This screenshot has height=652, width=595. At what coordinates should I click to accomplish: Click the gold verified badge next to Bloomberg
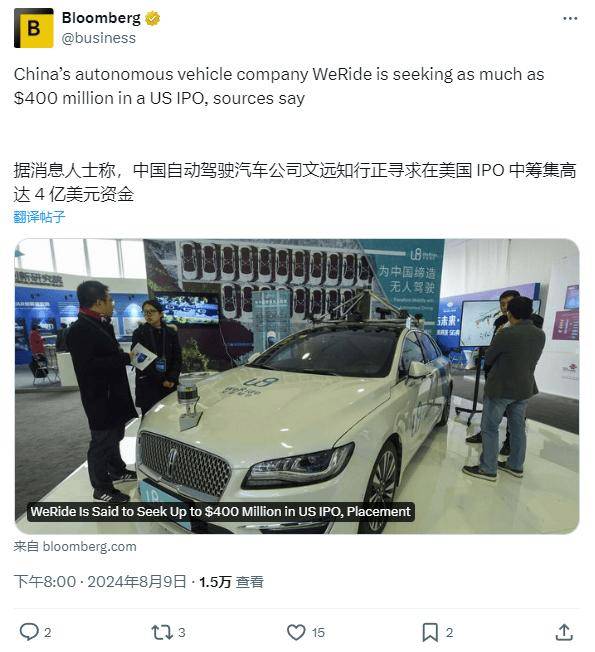(x=153, y=19)
